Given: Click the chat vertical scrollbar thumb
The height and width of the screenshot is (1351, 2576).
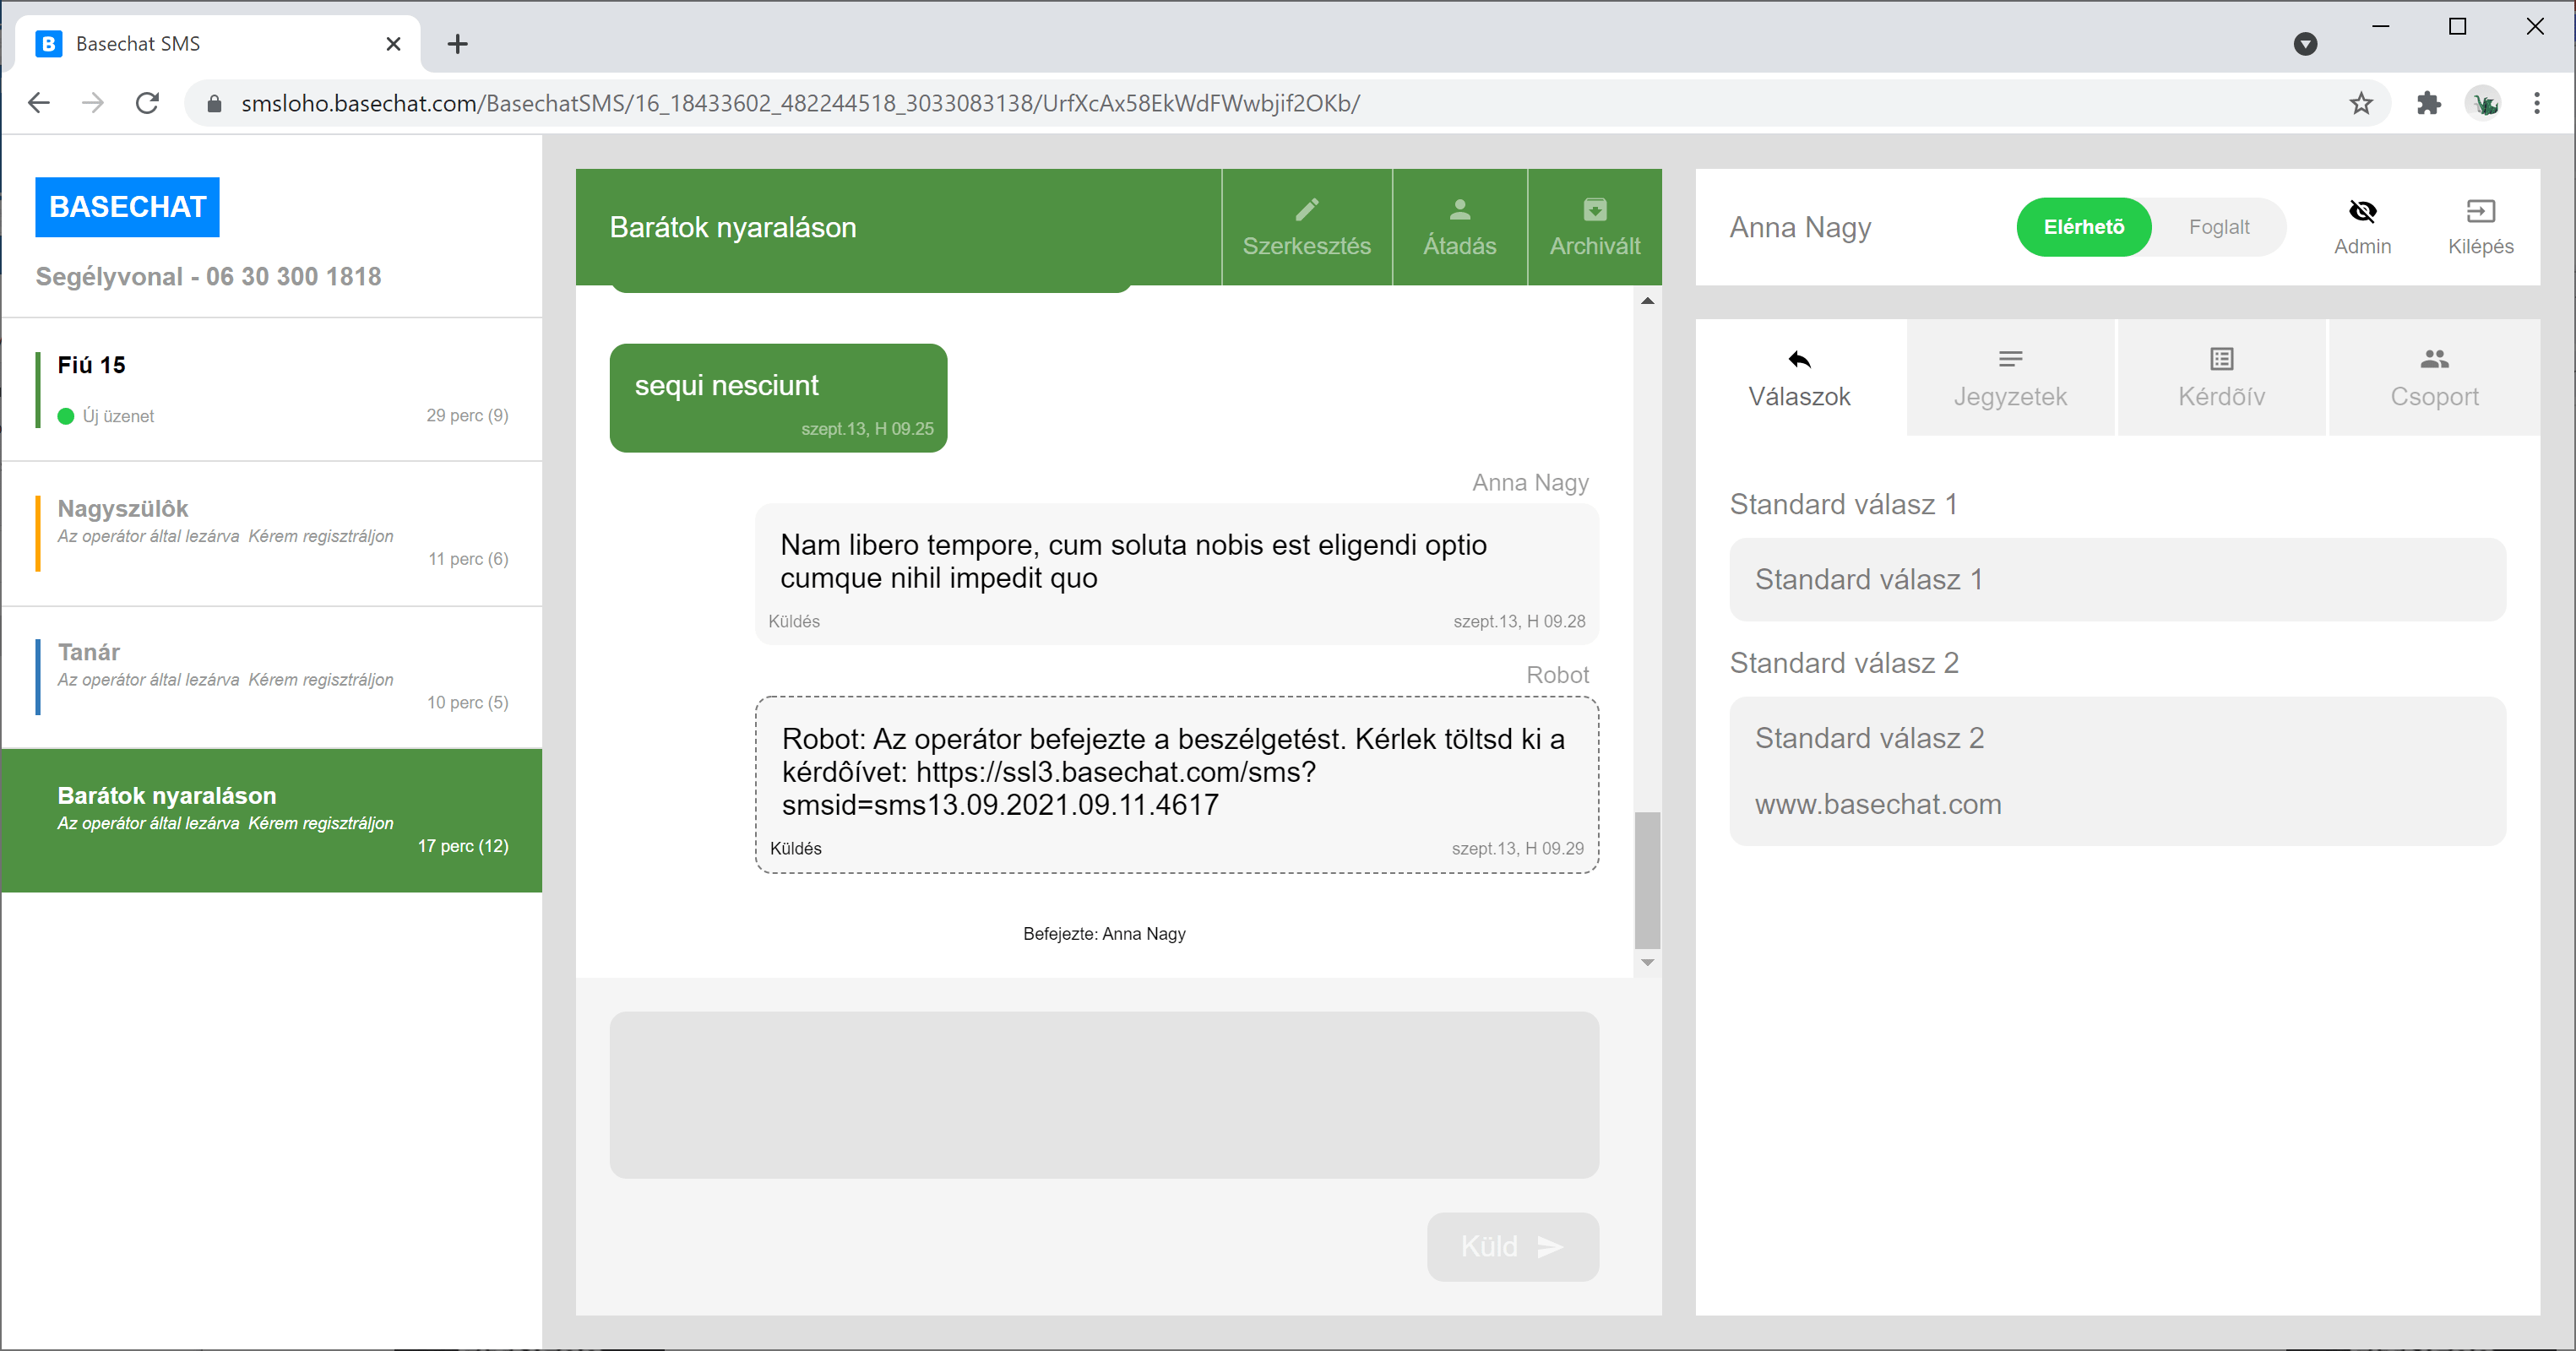Looking at the screenshot, I should coord(1647,880).
